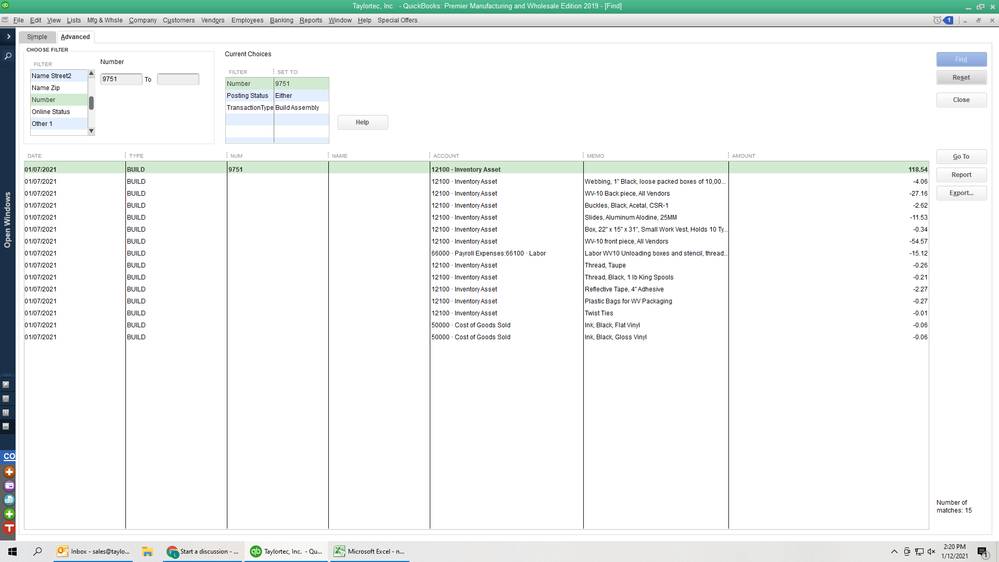Select the Payroll Expenses Labor row

477,254
